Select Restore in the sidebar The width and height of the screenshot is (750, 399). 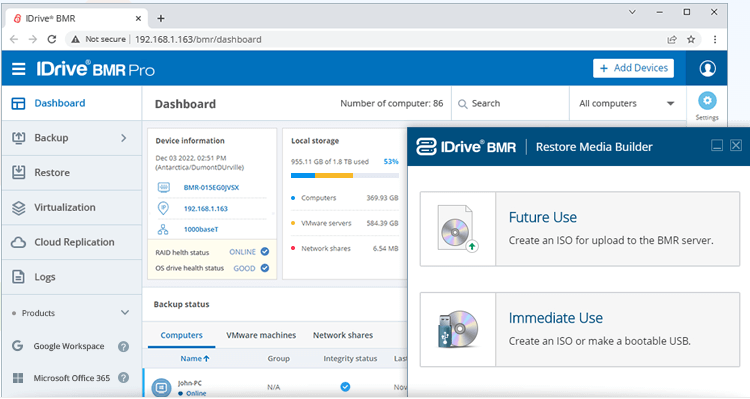click(72, 172)
